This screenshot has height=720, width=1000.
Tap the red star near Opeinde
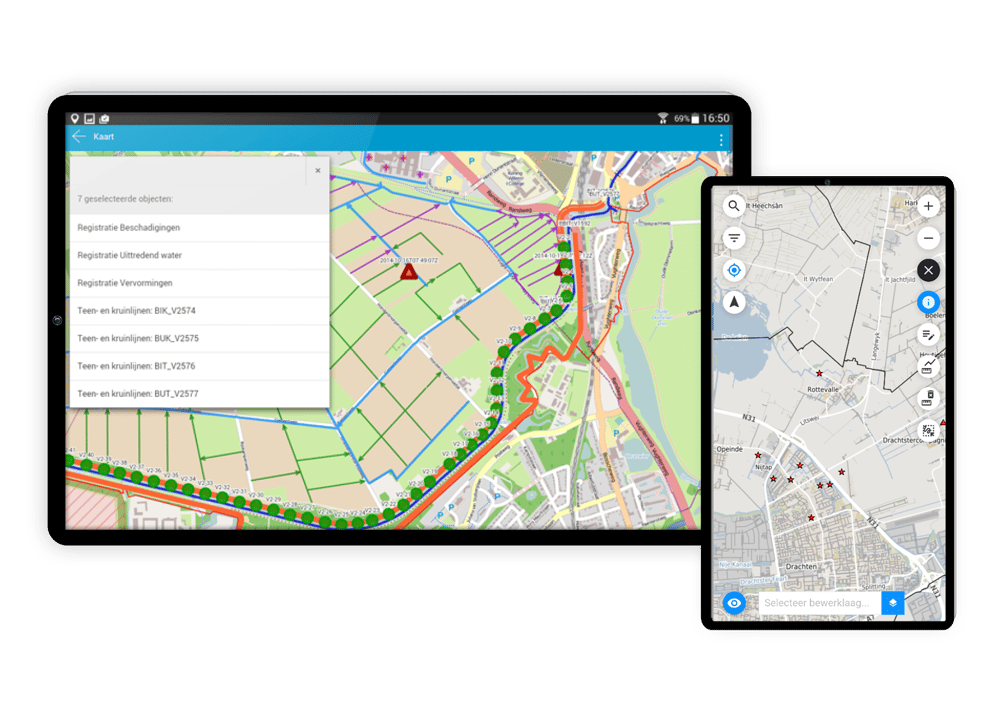[758, 455]
